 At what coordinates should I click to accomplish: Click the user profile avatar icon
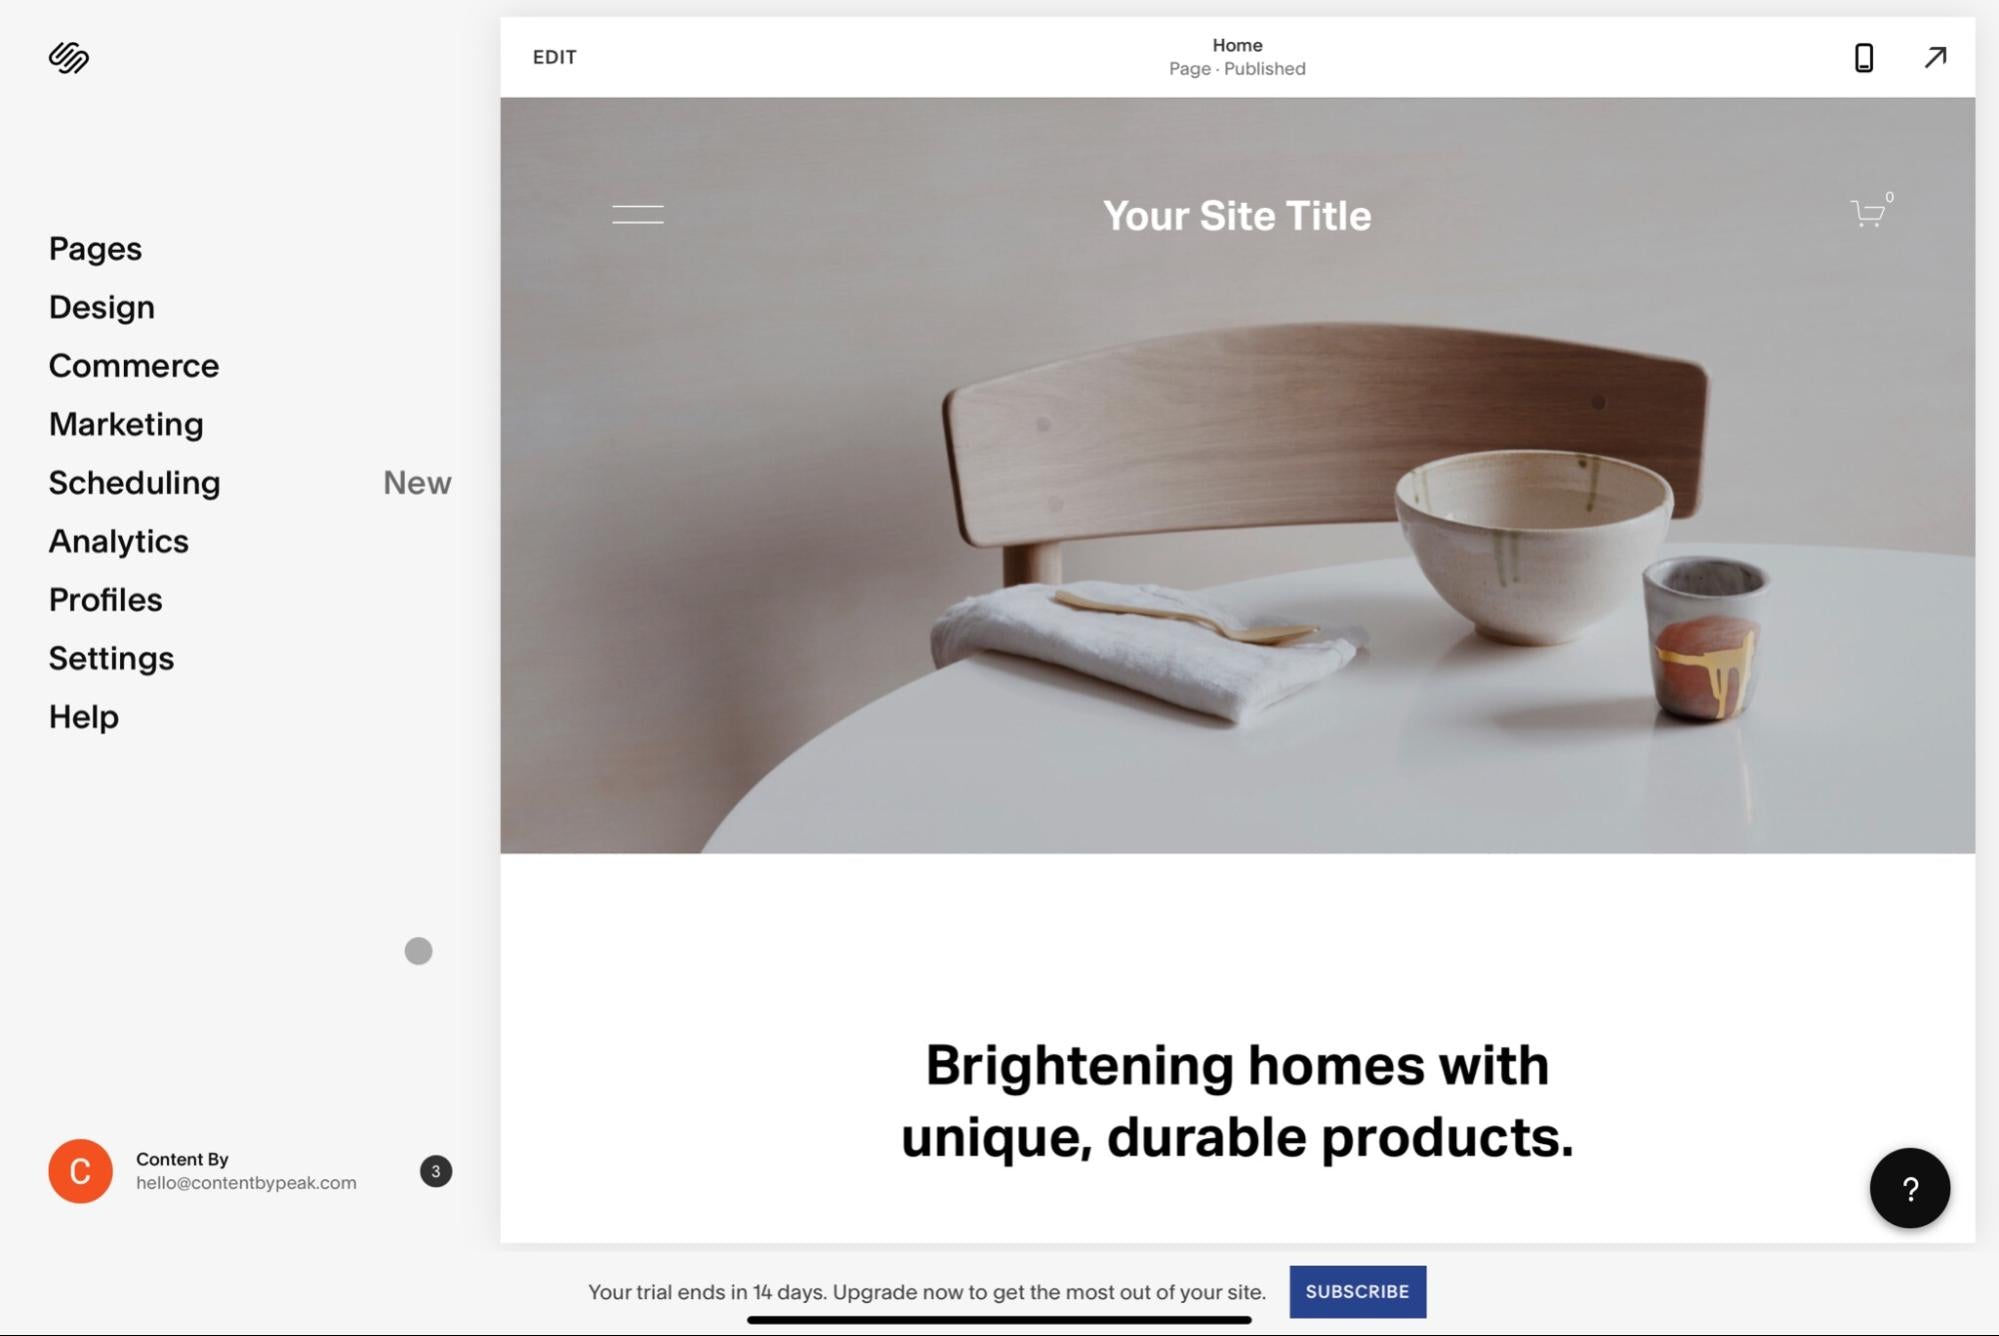tap(79, 1172)
